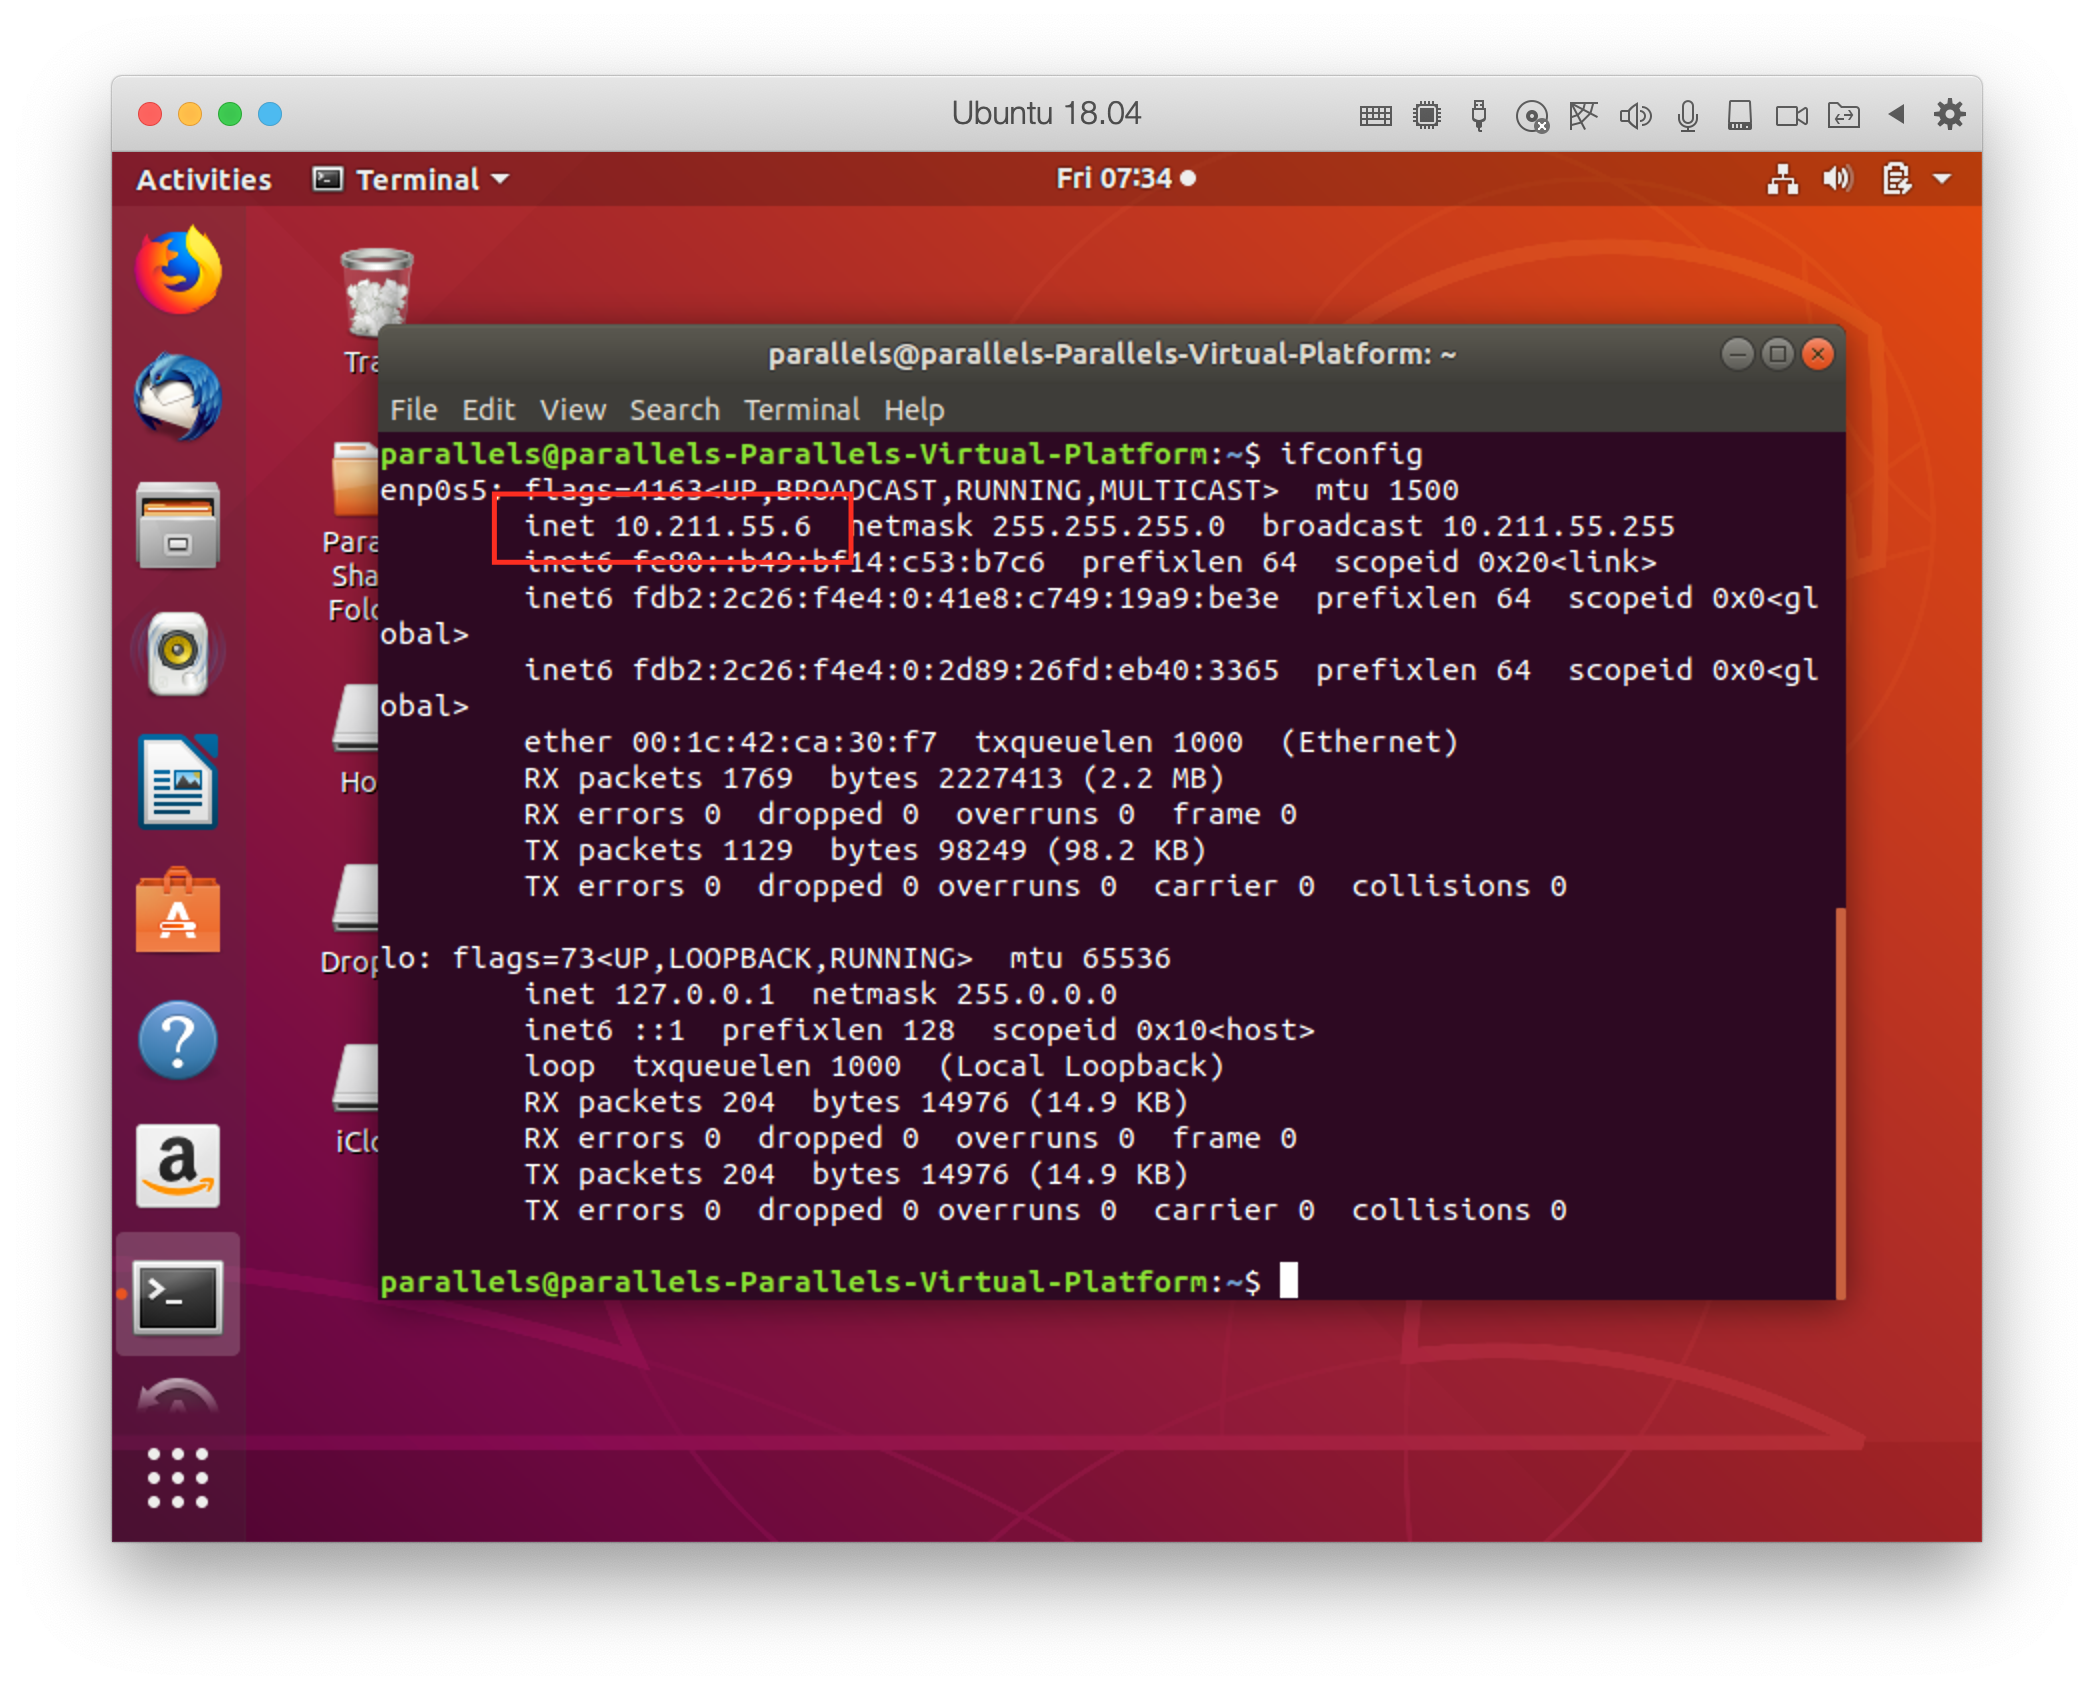
Task: Collapse Parallels status icons with left arrow
Action: 1896,114
